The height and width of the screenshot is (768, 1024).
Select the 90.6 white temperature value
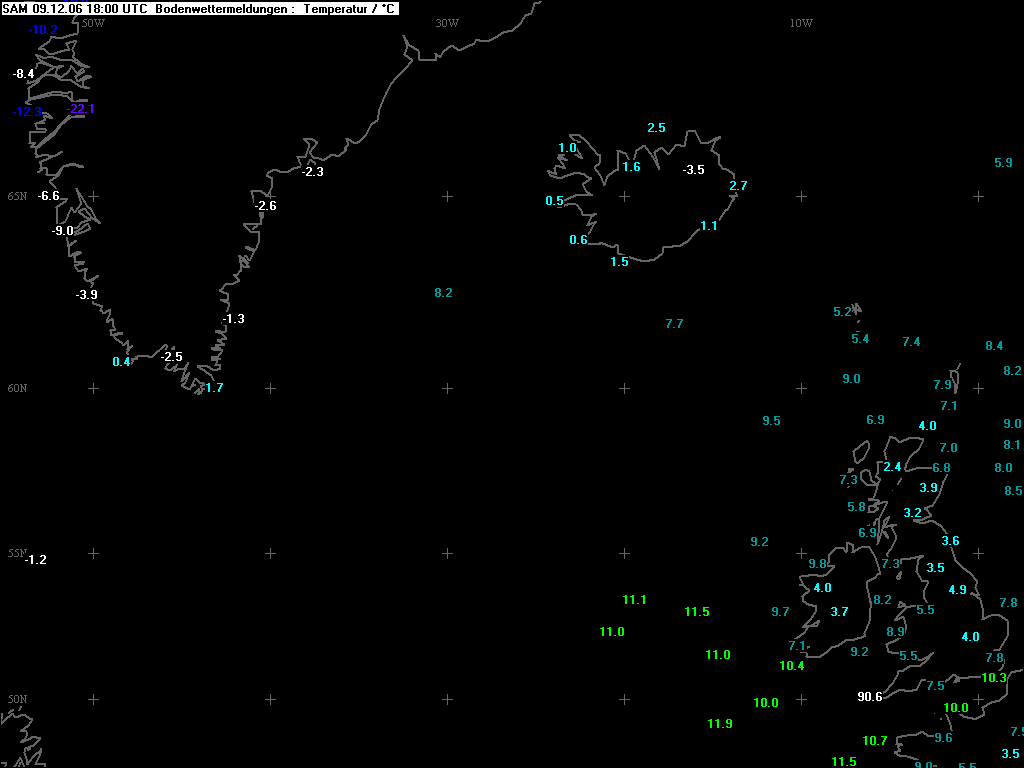pyautogui.click(x=869, y=697)
